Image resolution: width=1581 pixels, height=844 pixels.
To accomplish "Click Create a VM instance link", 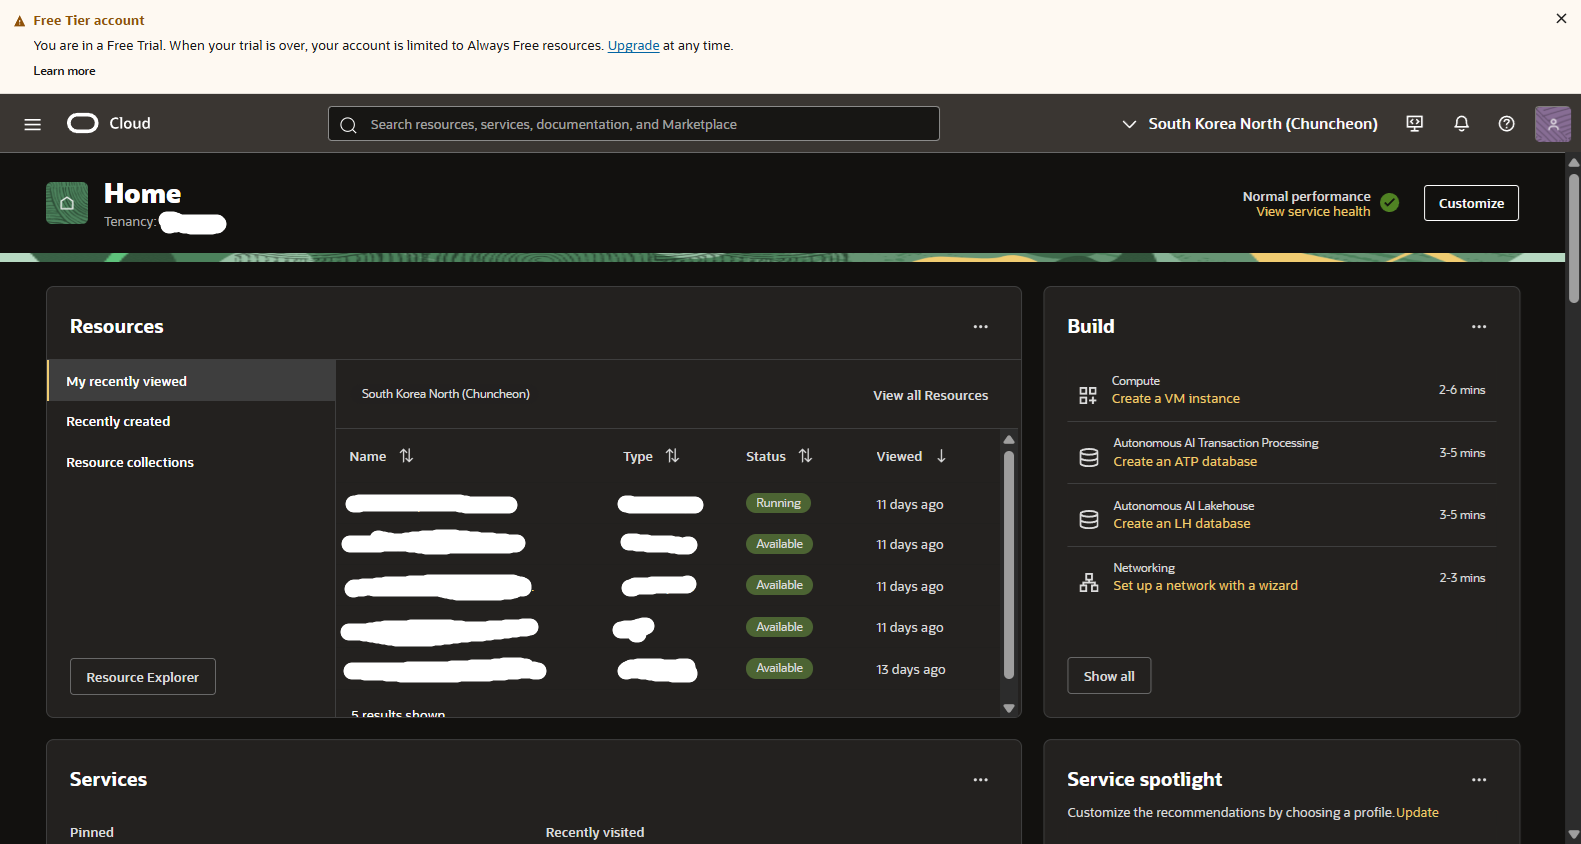I will [1175, 399].
